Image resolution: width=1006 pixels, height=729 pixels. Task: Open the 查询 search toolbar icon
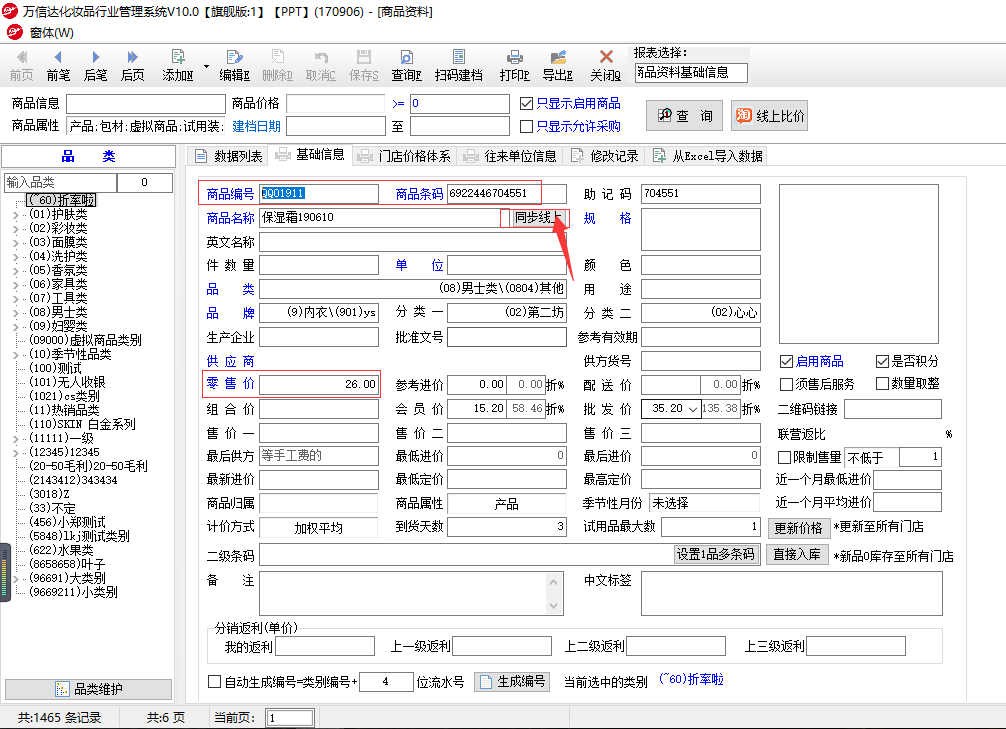[x=407, y=65]
